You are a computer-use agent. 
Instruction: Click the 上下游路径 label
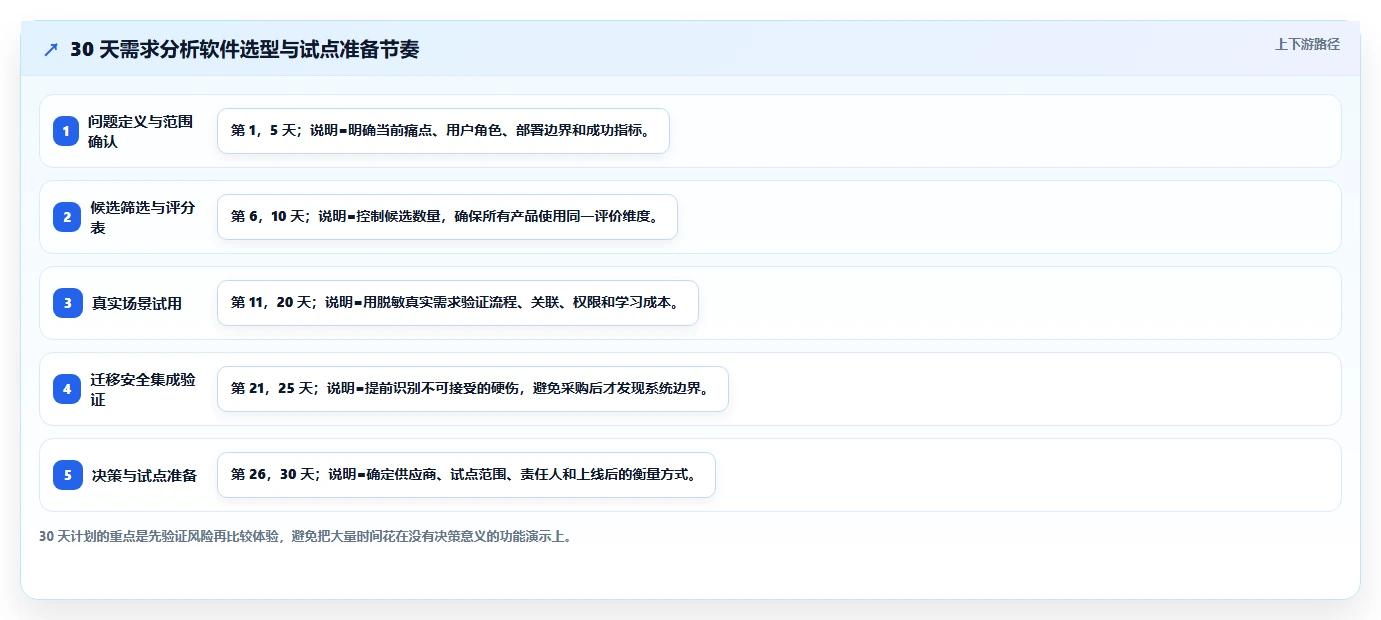click(x=1307, y=44)
